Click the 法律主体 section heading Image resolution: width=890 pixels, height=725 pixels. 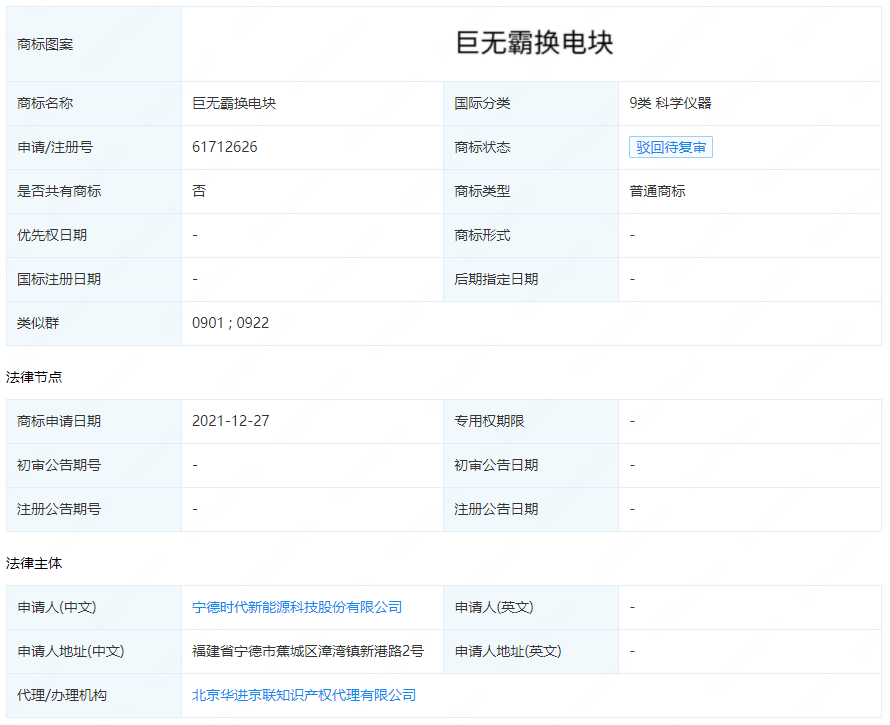[34, 563]
